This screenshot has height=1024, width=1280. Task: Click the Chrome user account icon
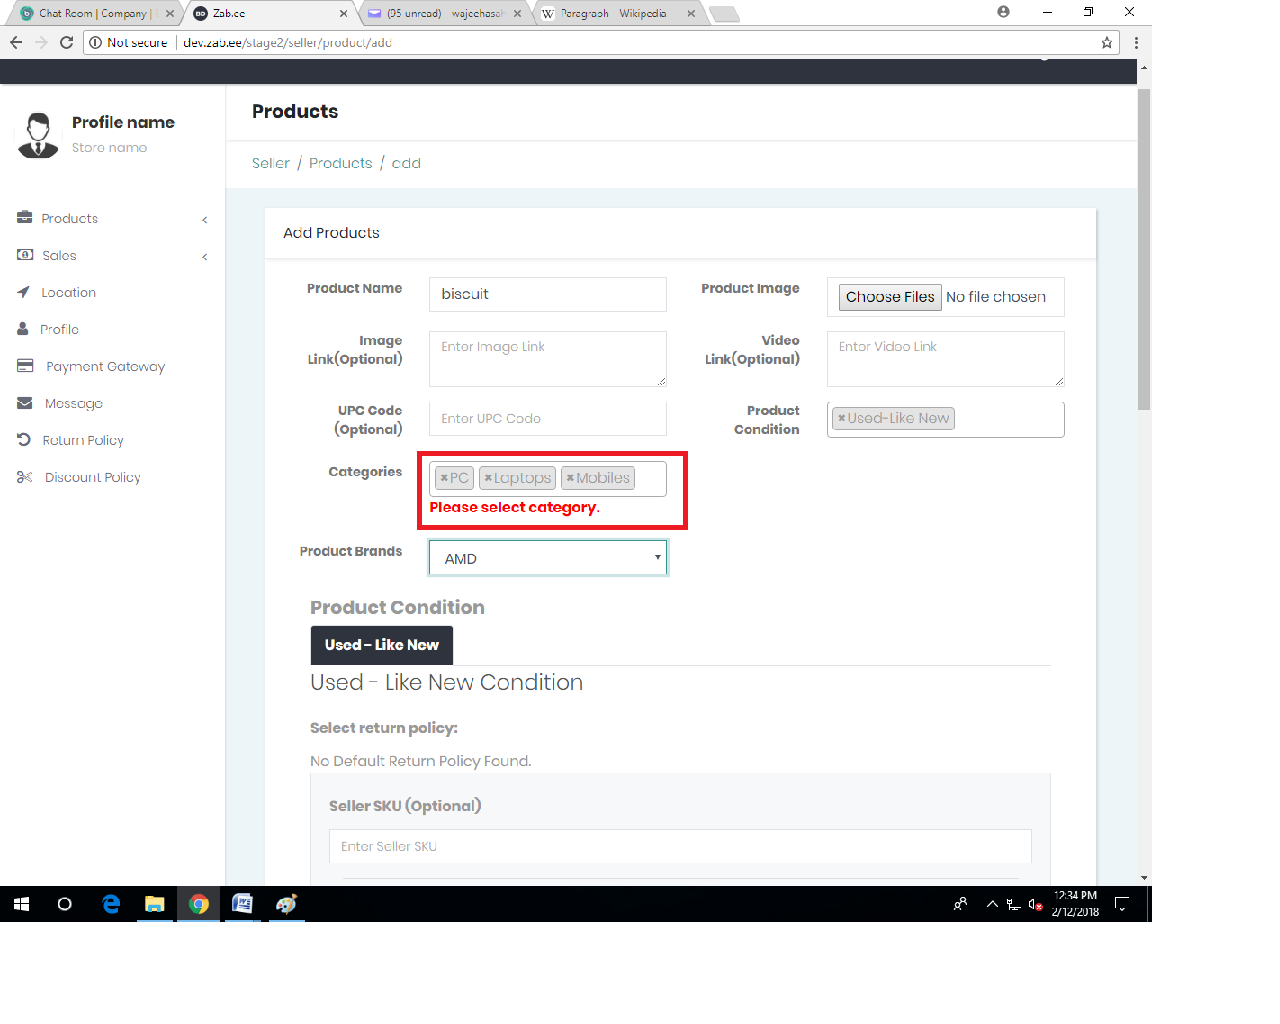[1003, 12]
